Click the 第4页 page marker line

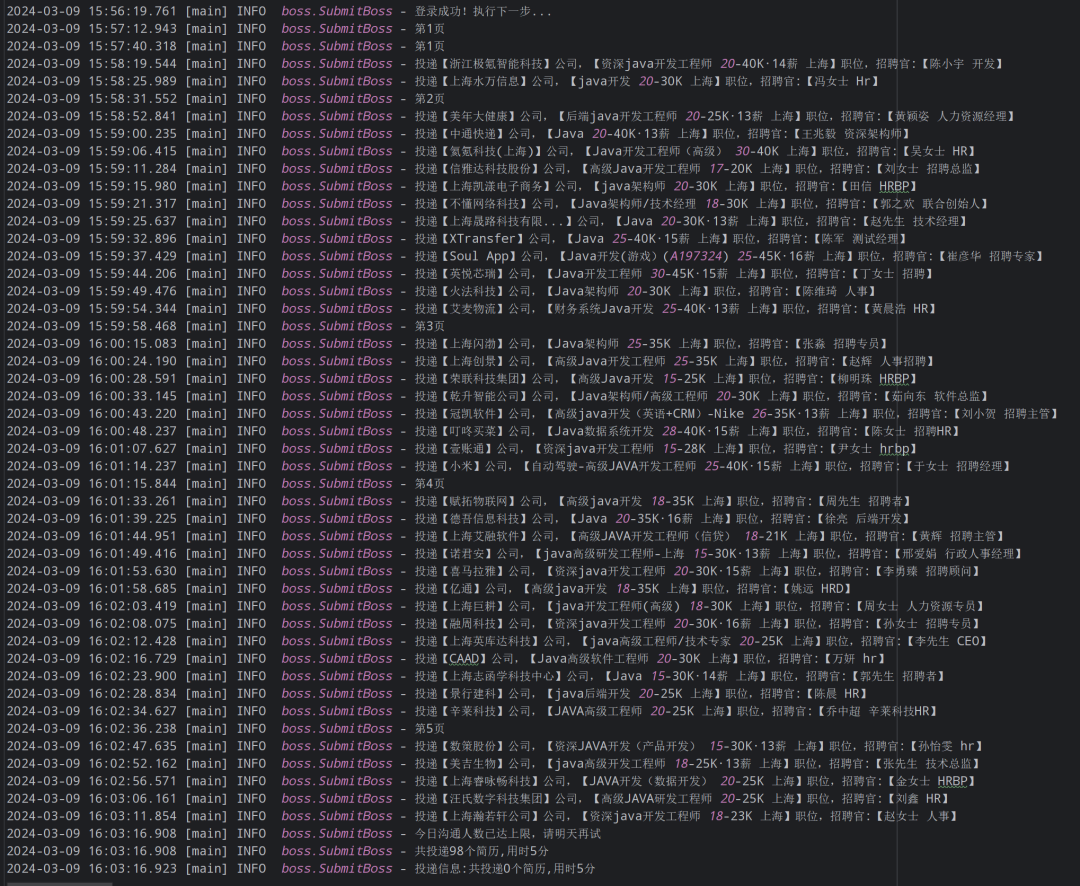(x=430, y=483)
